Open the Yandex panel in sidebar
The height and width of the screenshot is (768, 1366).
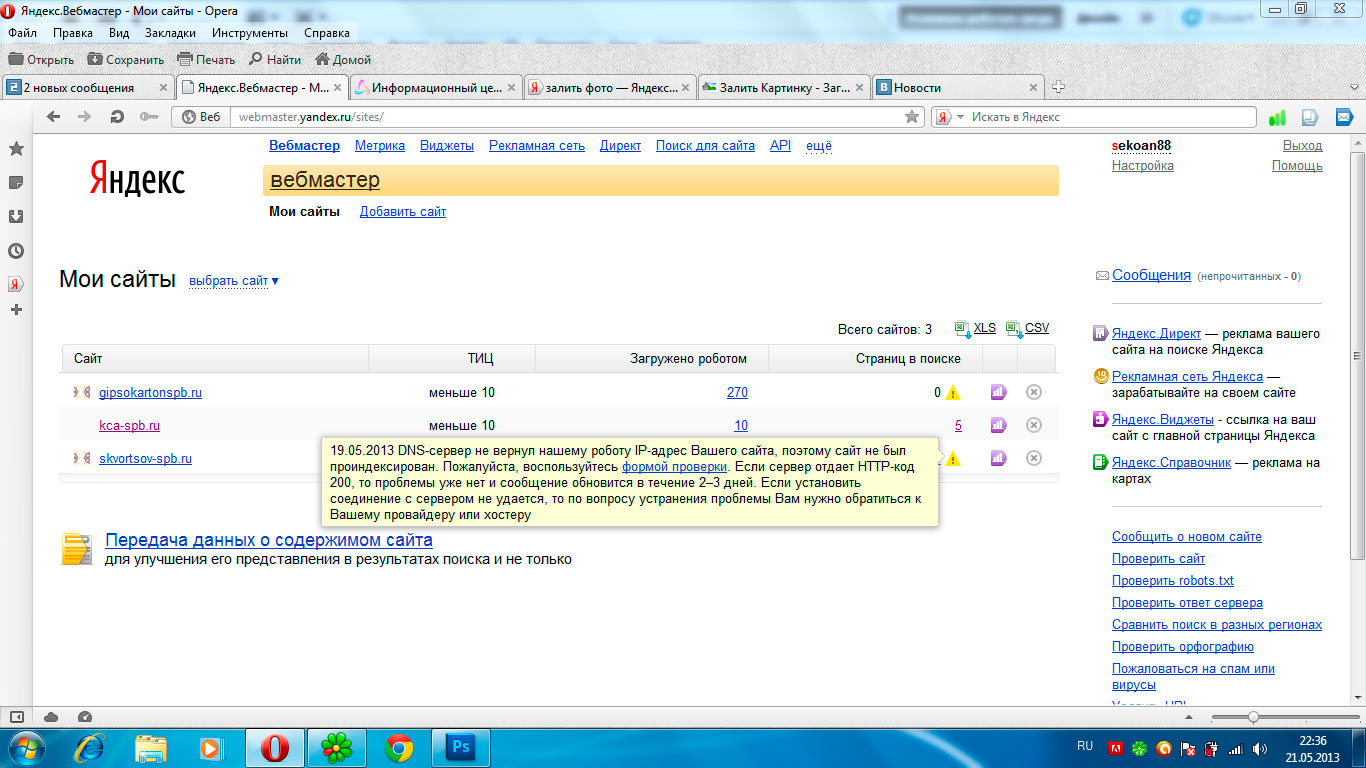[x=16, y=284]
